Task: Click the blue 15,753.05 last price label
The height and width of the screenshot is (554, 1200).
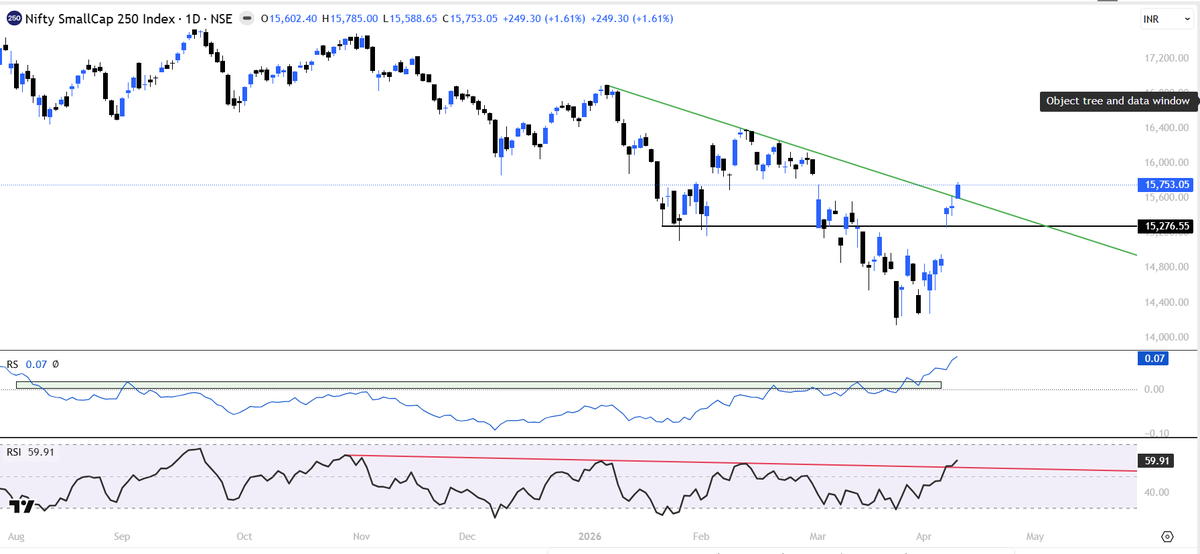Action: (1168, 184)
